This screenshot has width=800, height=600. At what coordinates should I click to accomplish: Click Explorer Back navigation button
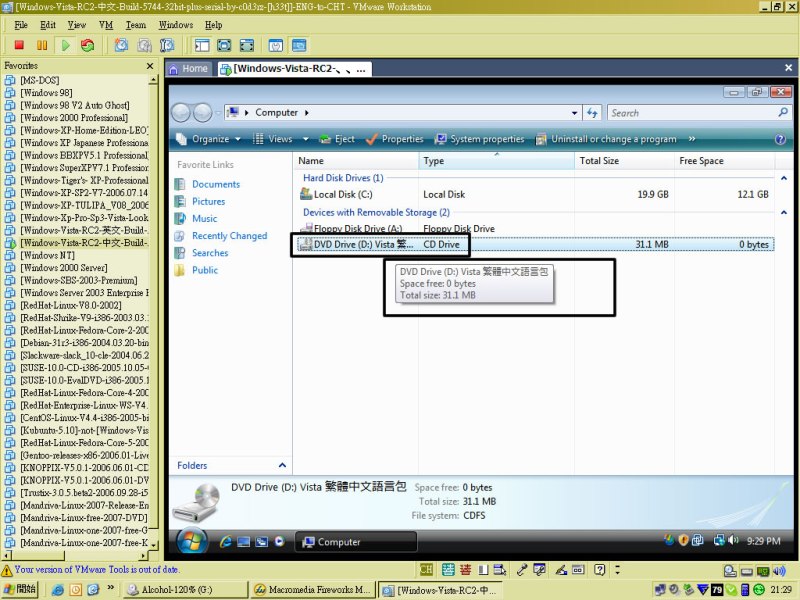[181, 113]
